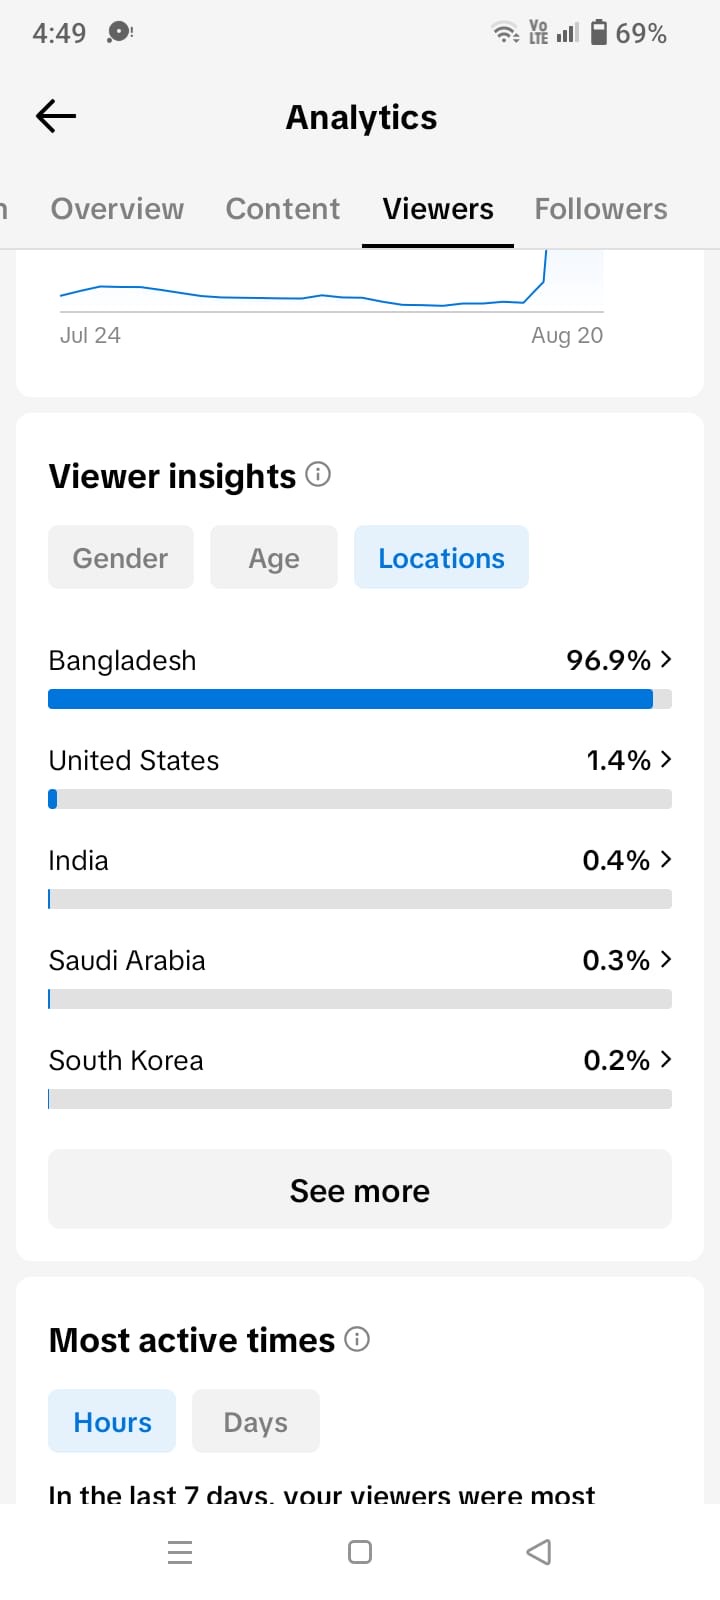Image resolution: width=720 pixels, height=1600 pixels.
Task: Open the Followers tab
Action: 601,209
